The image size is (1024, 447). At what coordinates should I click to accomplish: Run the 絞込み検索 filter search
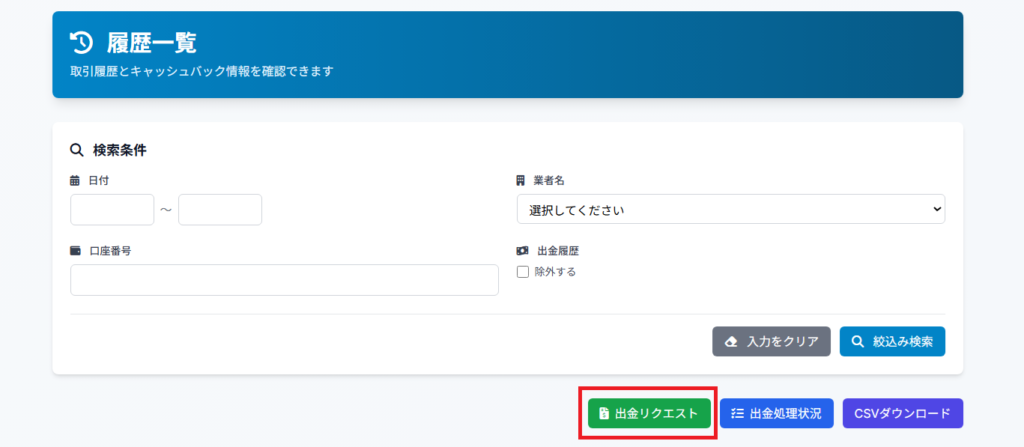pos(892,342)
